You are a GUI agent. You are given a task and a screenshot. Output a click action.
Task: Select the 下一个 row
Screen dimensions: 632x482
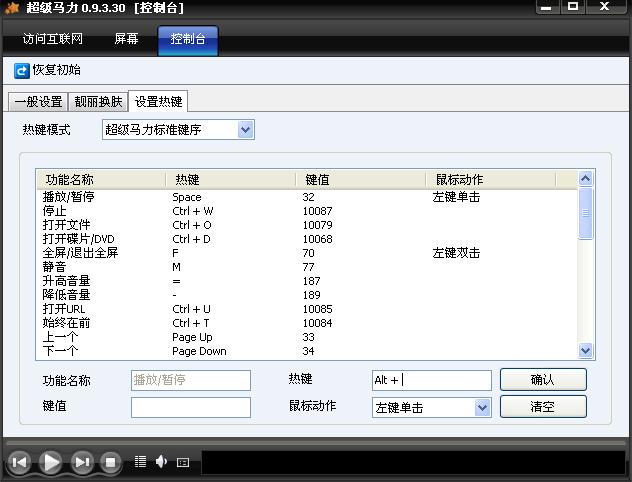[306, 351]
